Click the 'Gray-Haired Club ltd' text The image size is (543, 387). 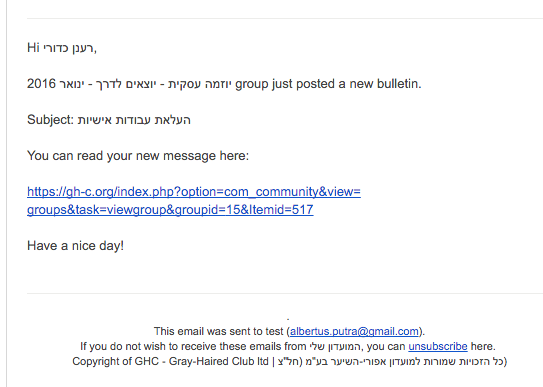tap(219, 361)
